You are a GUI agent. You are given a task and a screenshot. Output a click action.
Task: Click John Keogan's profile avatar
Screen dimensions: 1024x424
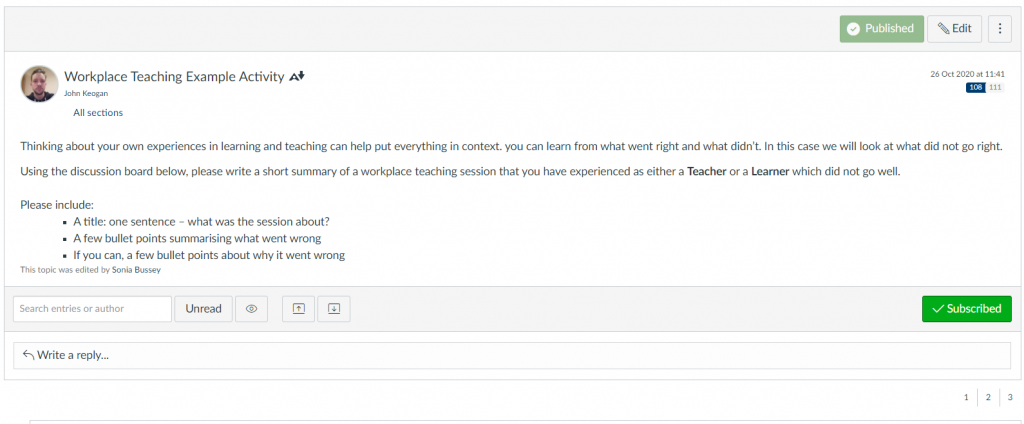[39, 84]
